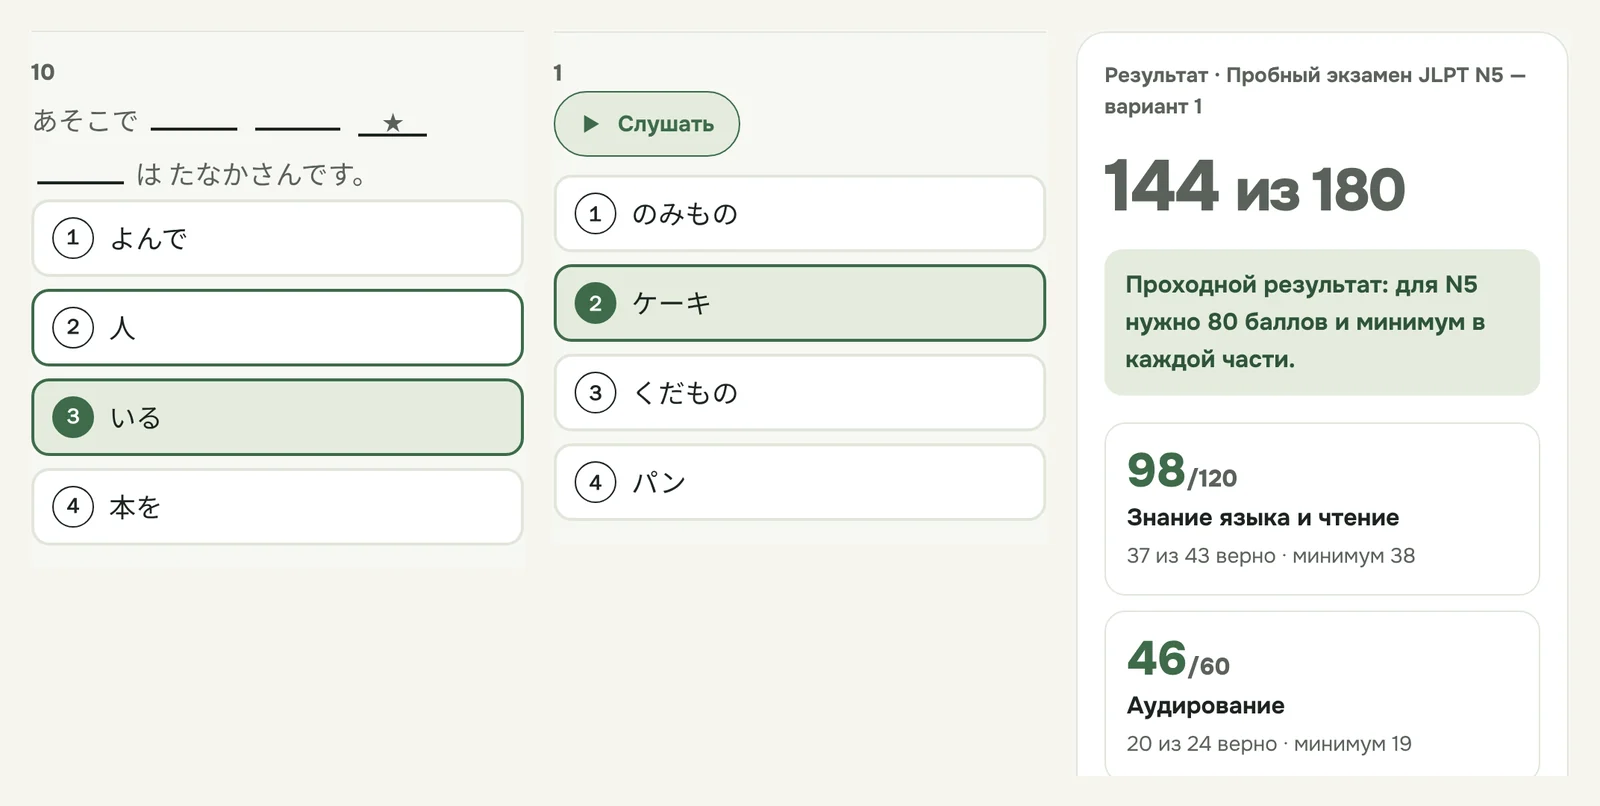Open the Аудирование score card
This screenshot has width=1600, height=806.
coord(1322,694)
